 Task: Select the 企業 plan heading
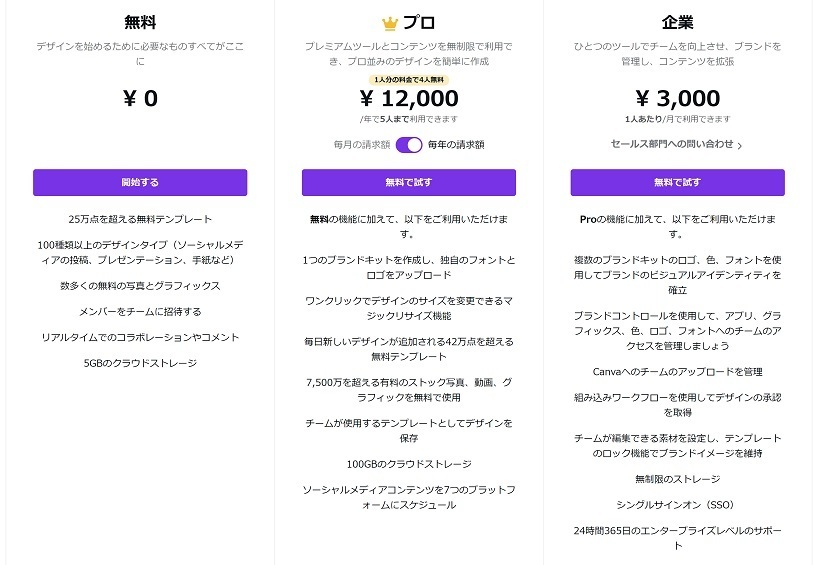(678, 22)
